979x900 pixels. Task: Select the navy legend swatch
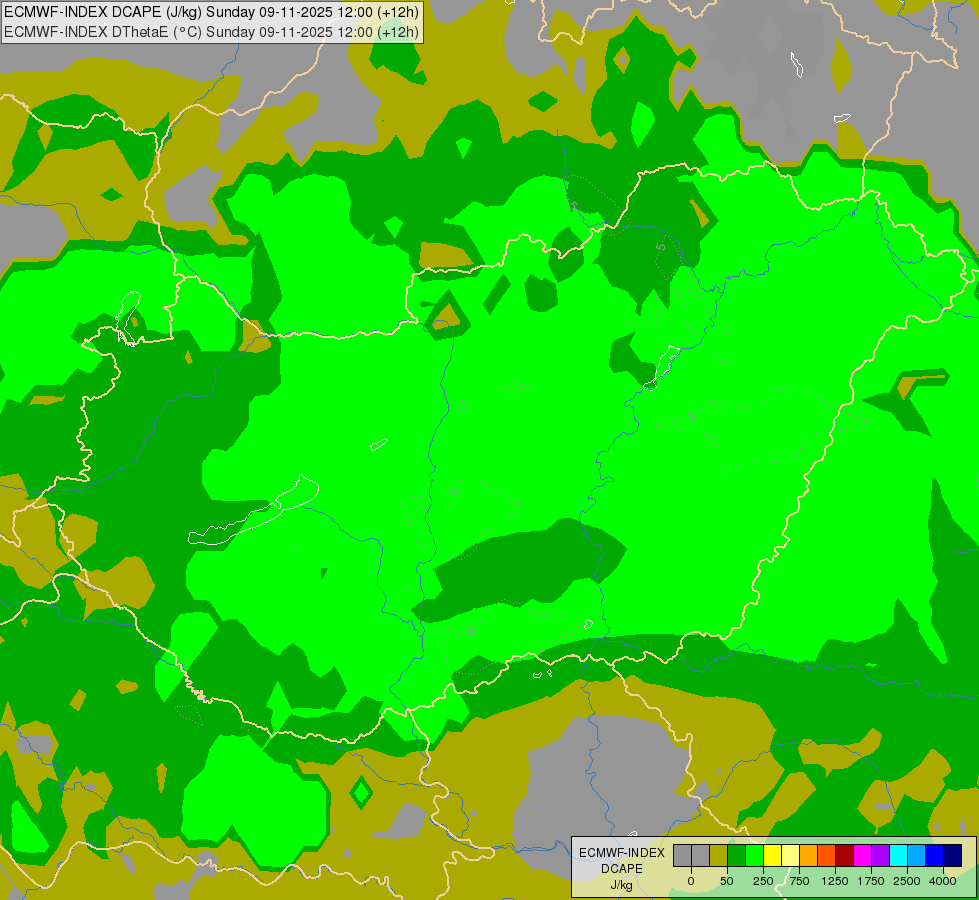pos(953,856)
